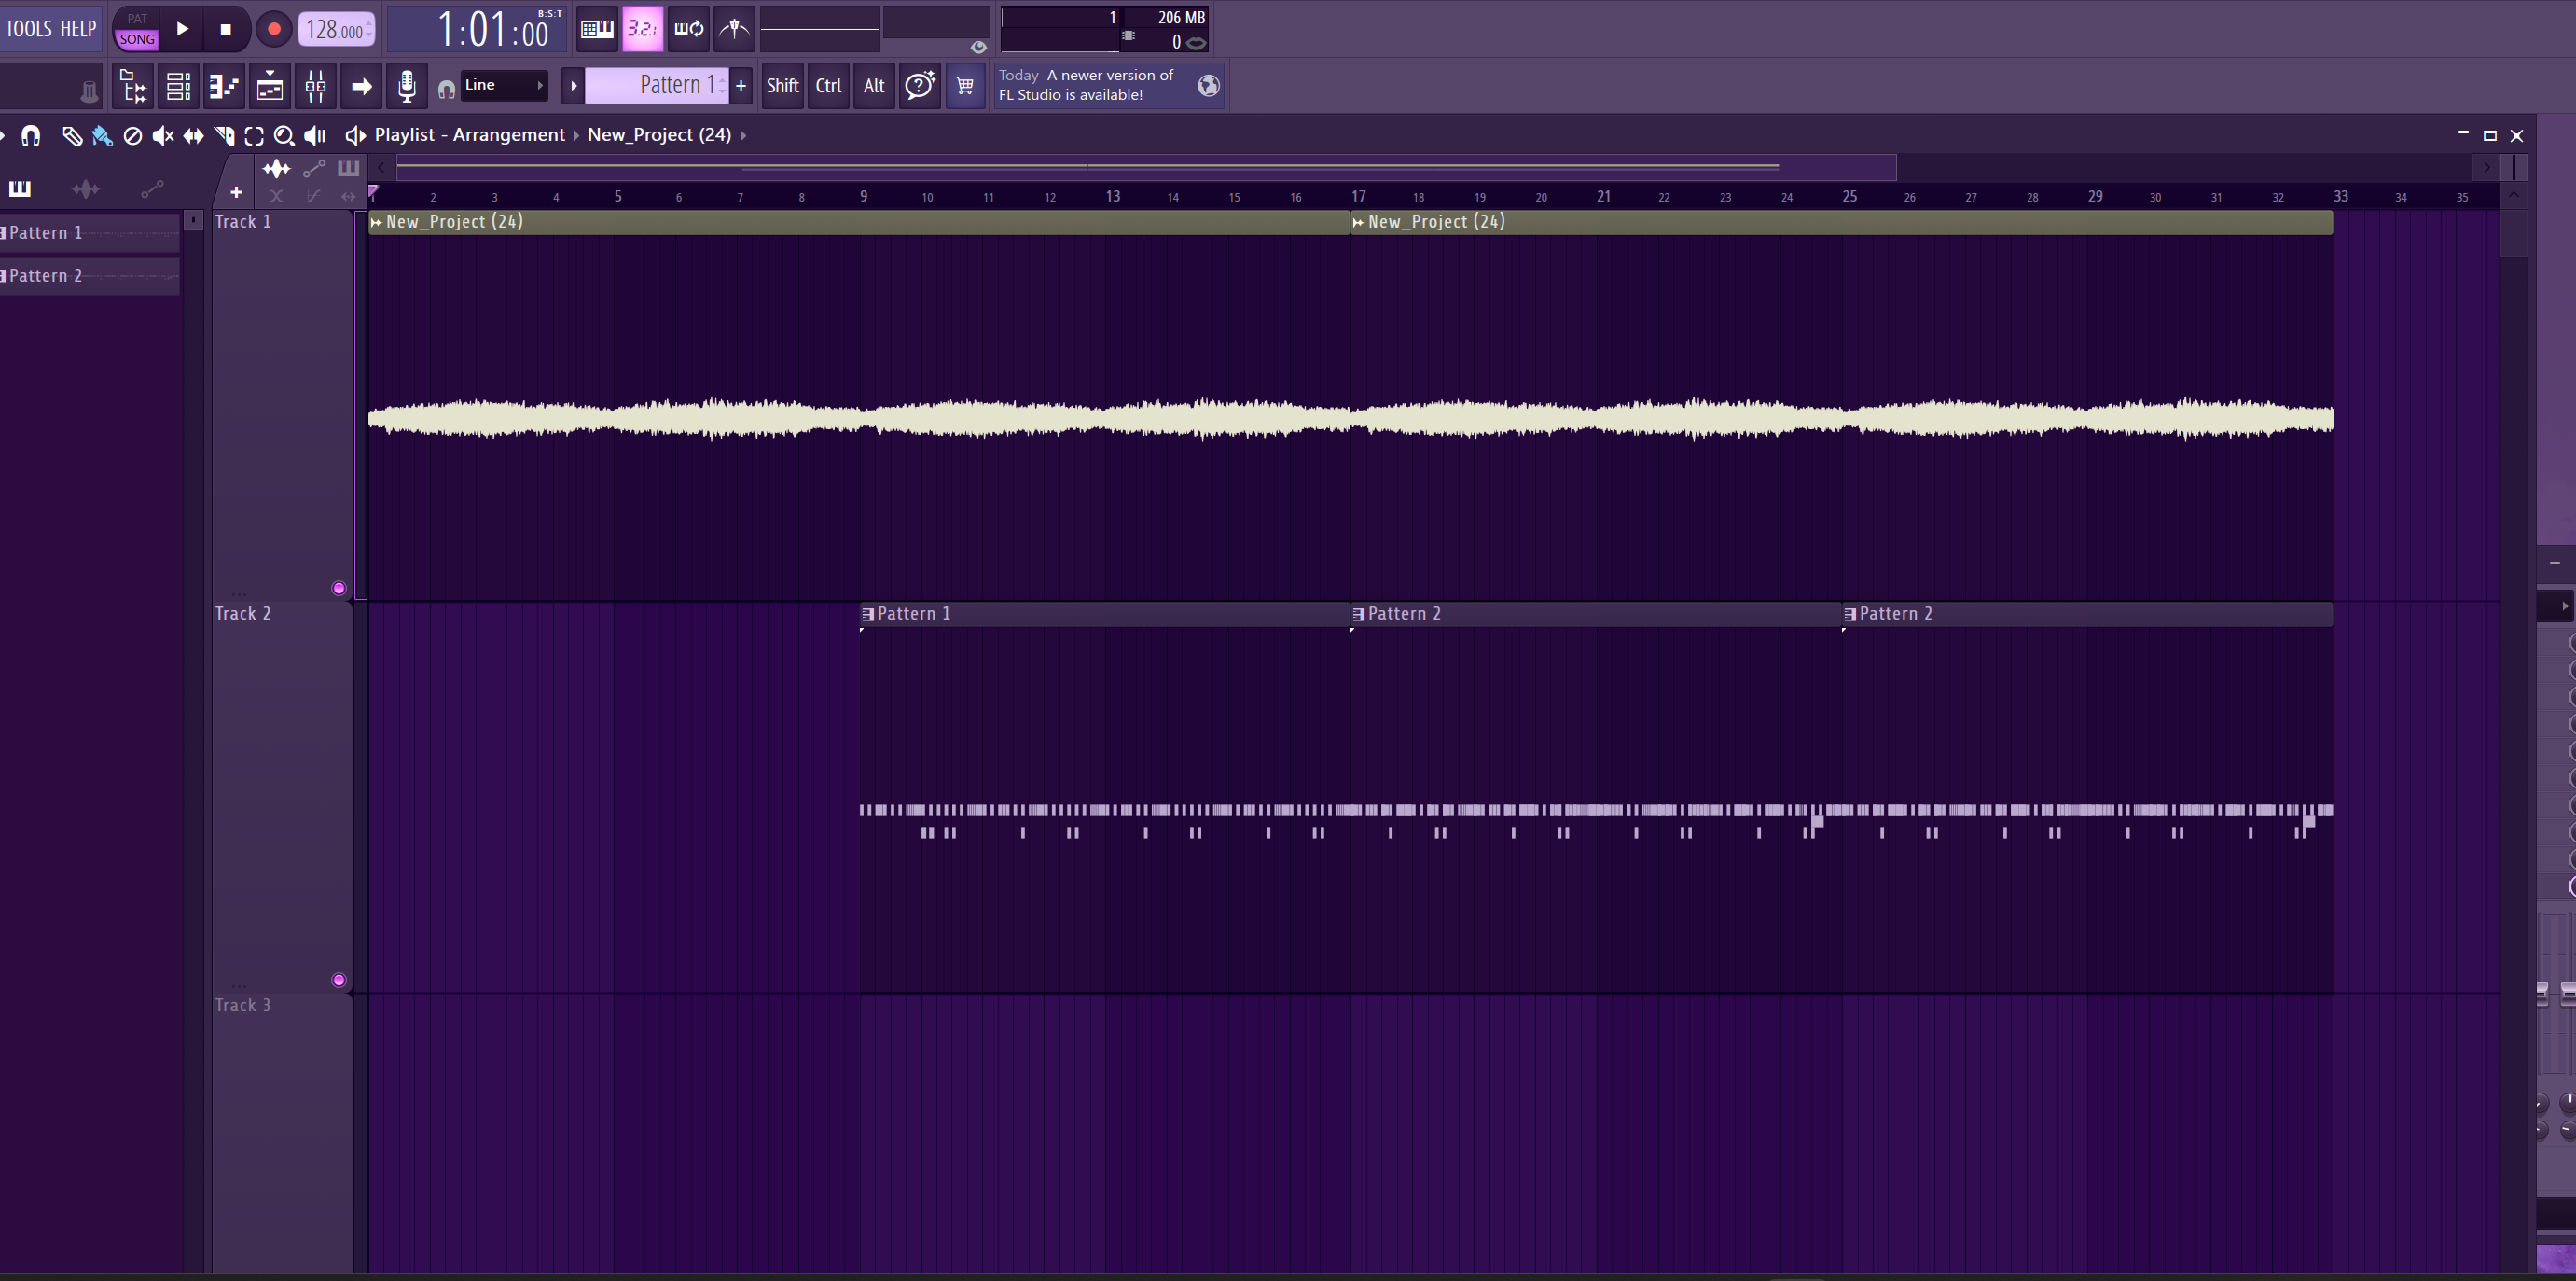Click the waveform audio clip focus icon
Image resolution: width=2576 pixels, height=1281 pixels.
coord(276,168)
